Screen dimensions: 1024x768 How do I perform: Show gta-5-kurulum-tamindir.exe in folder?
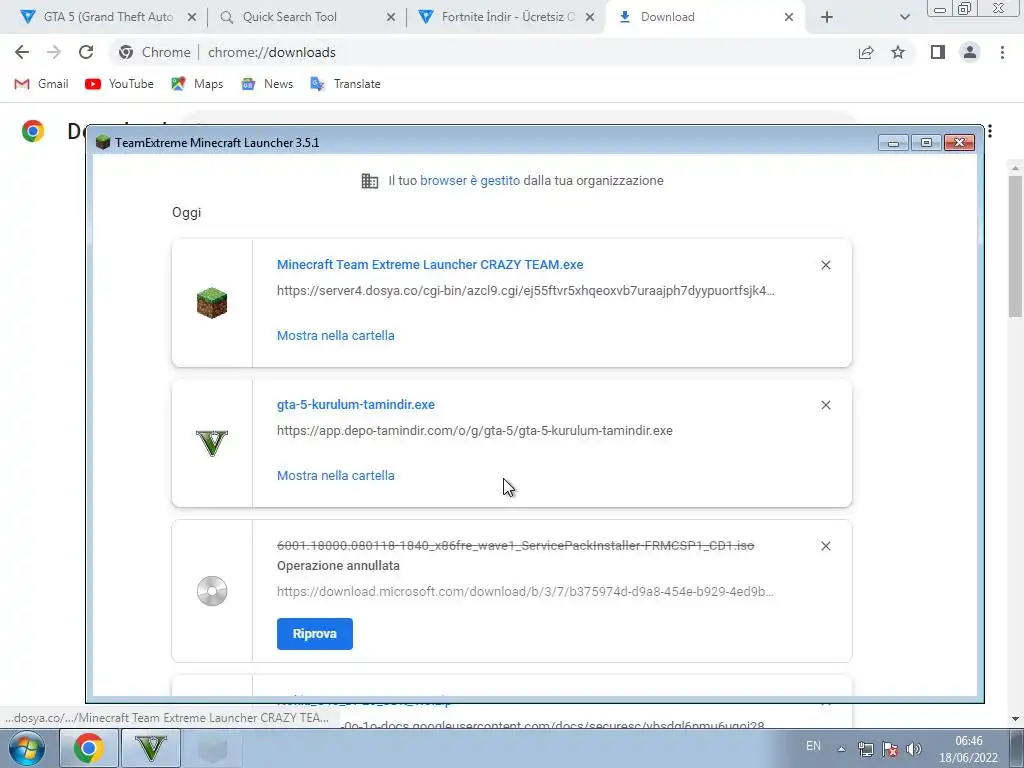click(336, 475)
